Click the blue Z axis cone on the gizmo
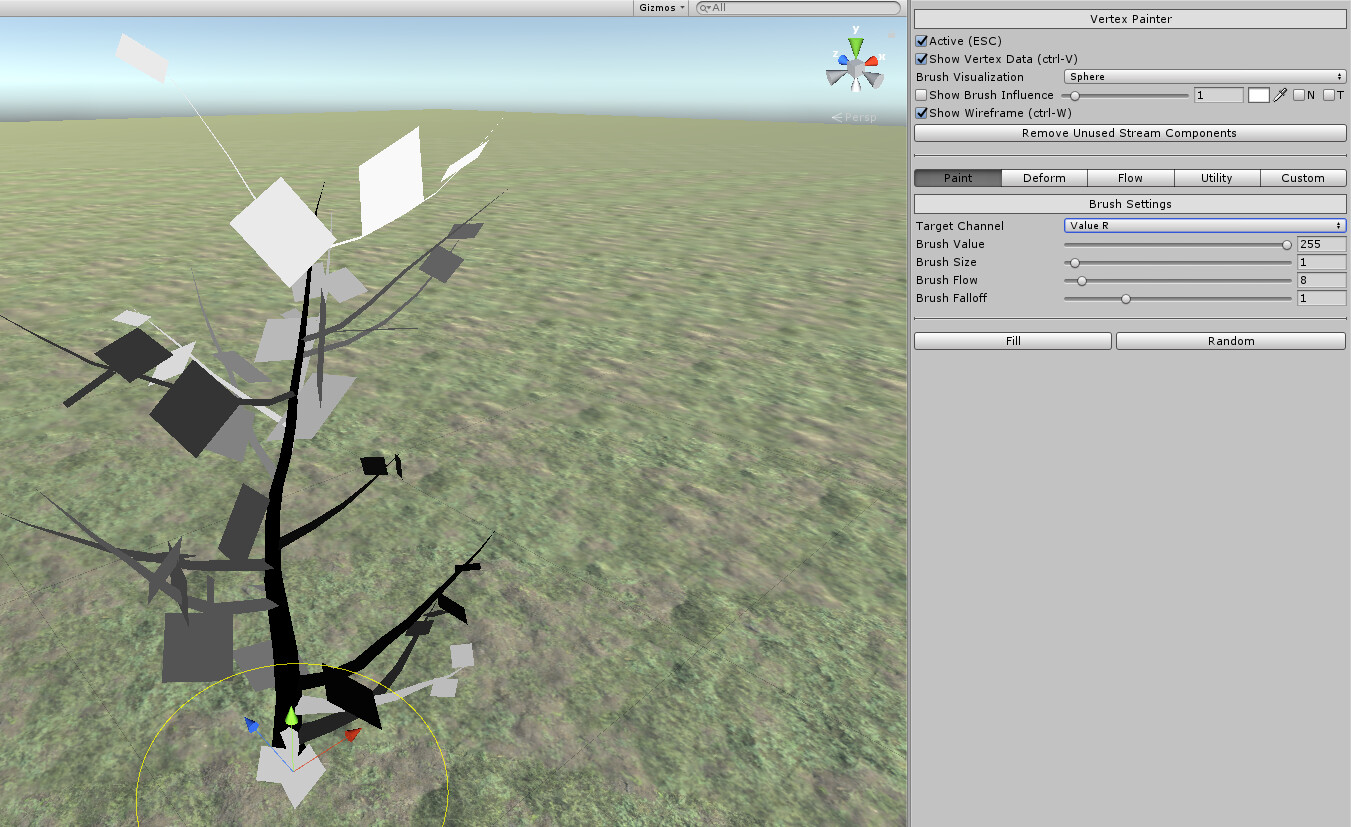 (x=843, y=60)
